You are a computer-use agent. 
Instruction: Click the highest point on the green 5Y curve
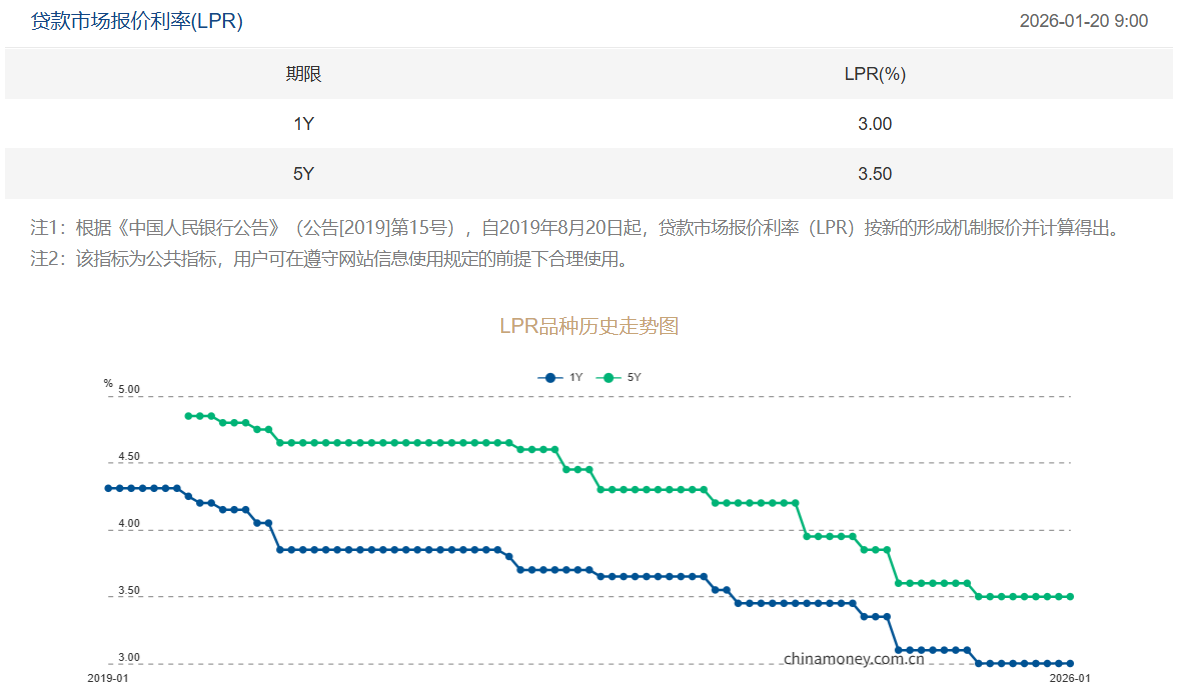pos(190,415)
